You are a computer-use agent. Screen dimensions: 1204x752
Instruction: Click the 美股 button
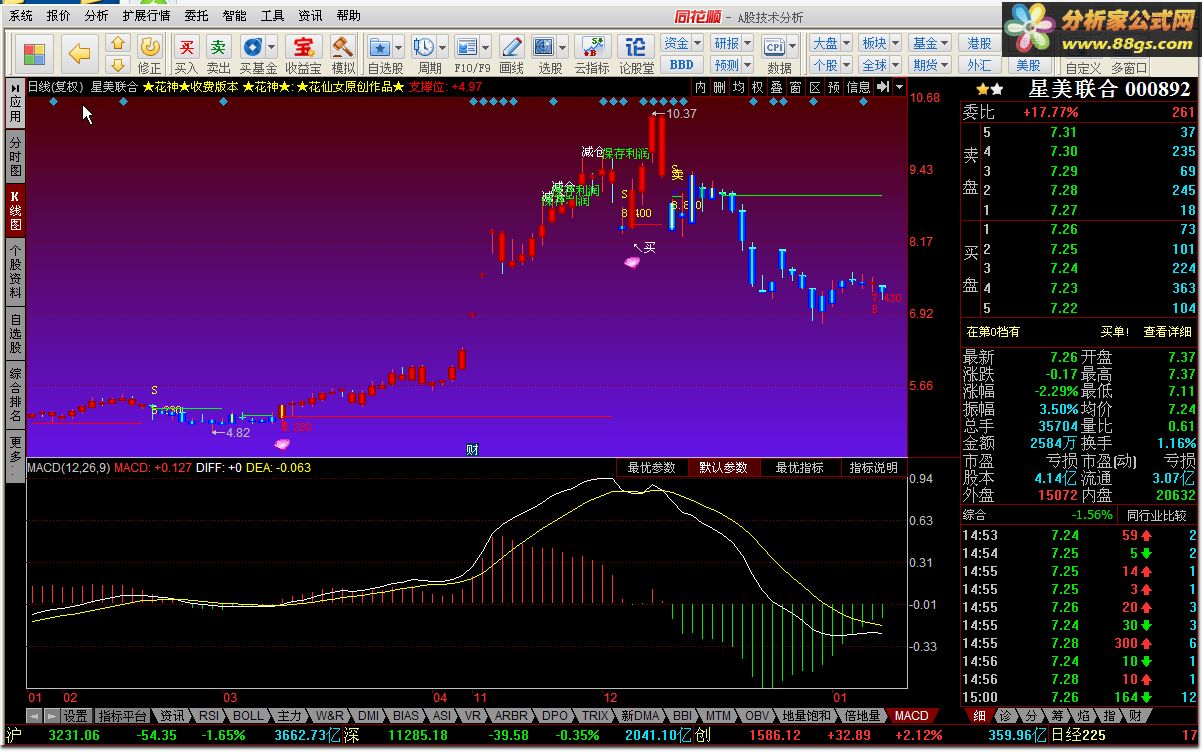click(1028, 65)
